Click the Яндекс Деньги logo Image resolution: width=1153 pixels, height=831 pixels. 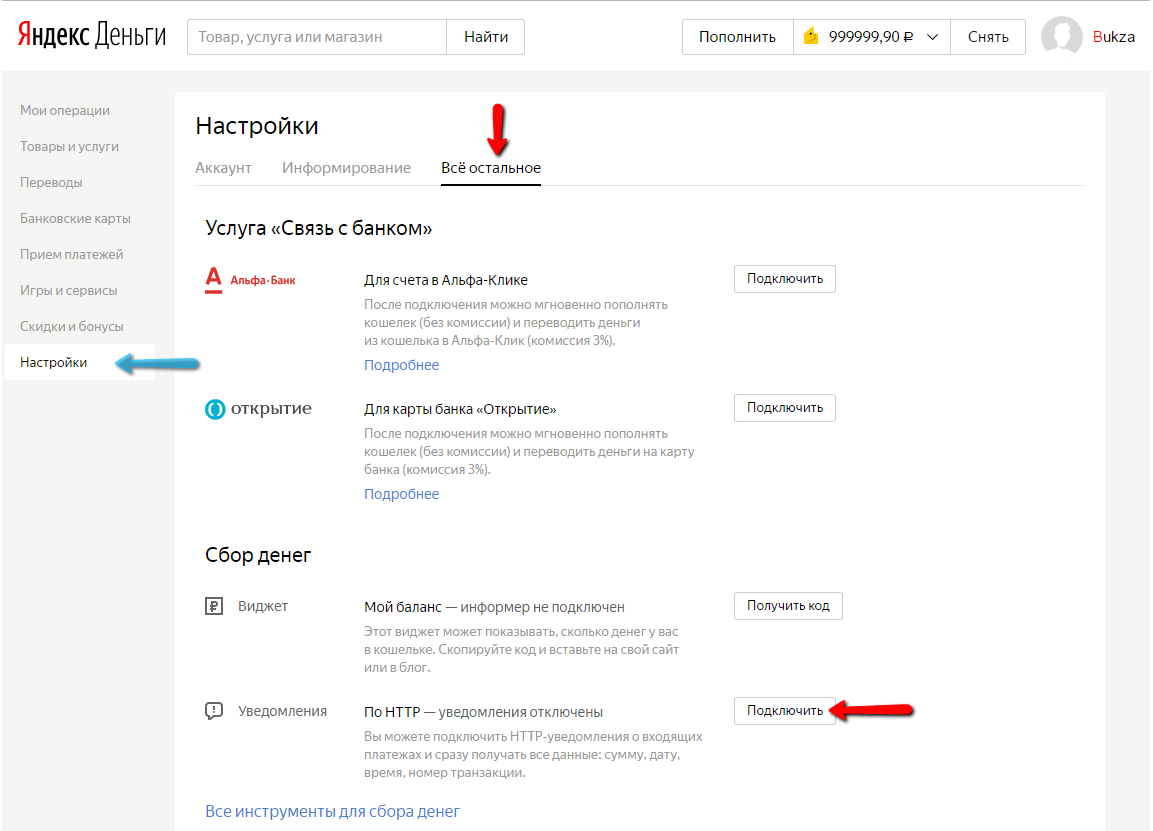(92, 36)
